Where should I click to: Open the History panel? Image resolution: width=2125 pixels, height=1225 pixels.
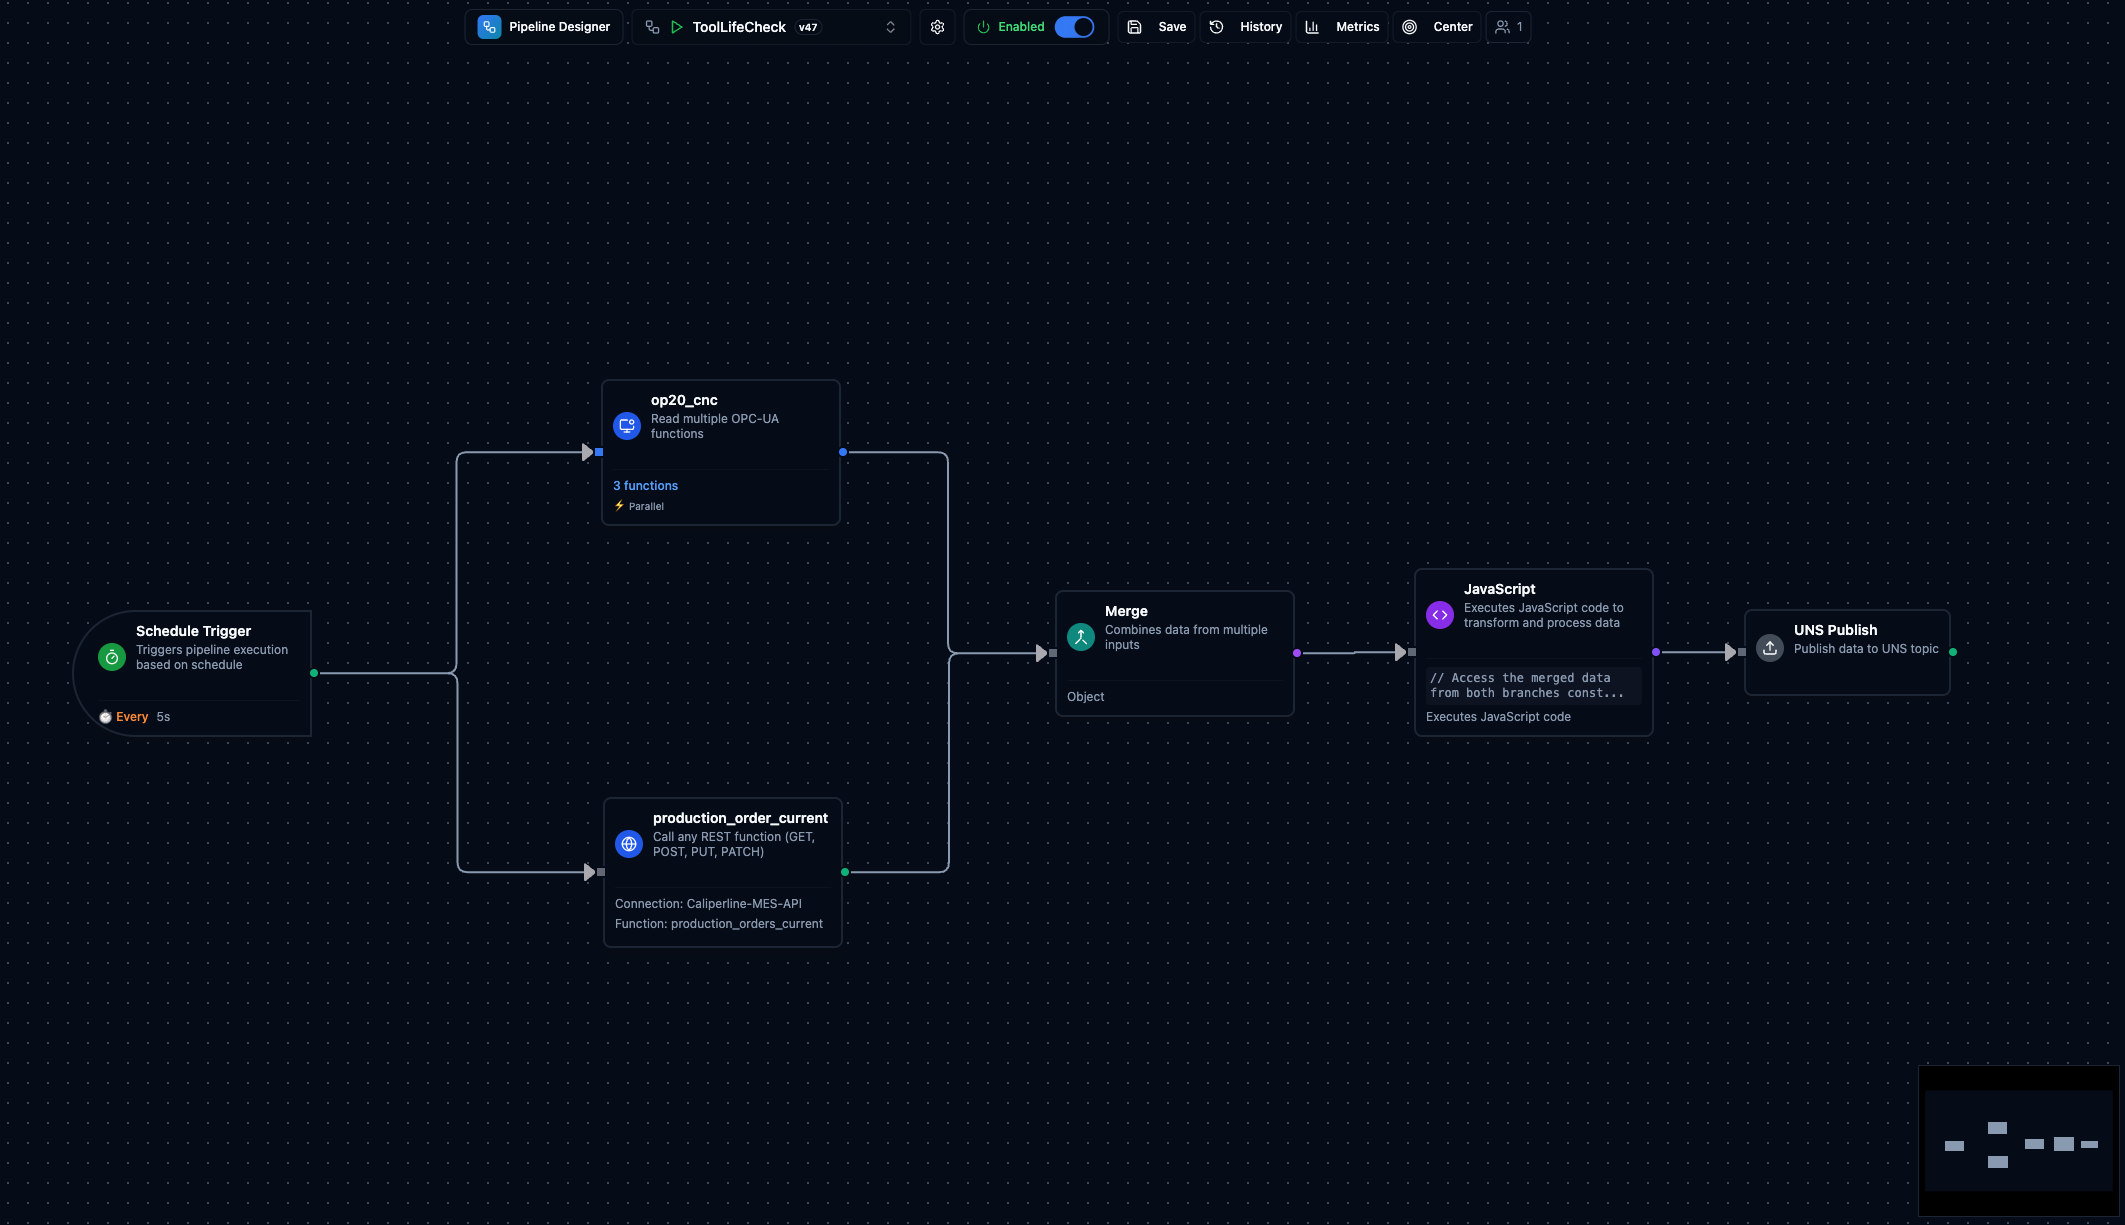click(x=1246, y=27)
